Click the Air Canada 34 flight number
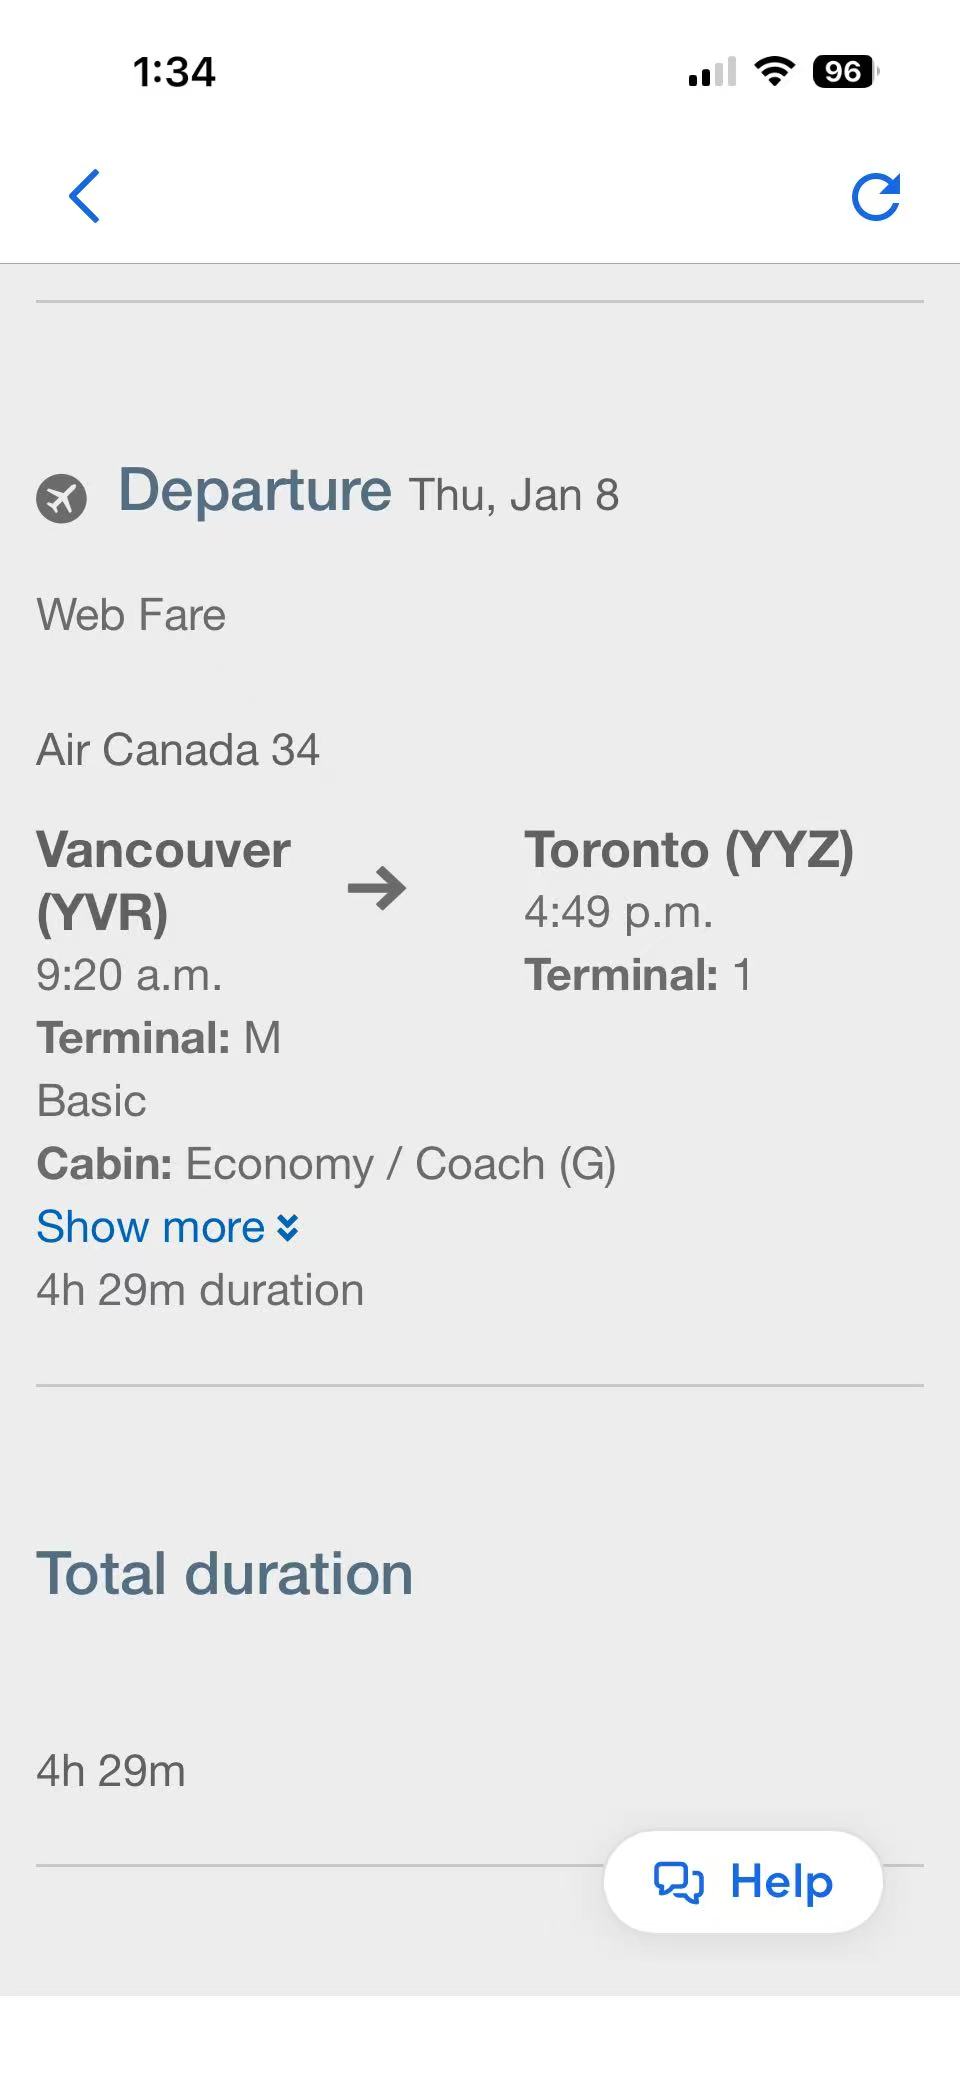Viewport: 960px width, 2079px height. click(x=178, y=750)
